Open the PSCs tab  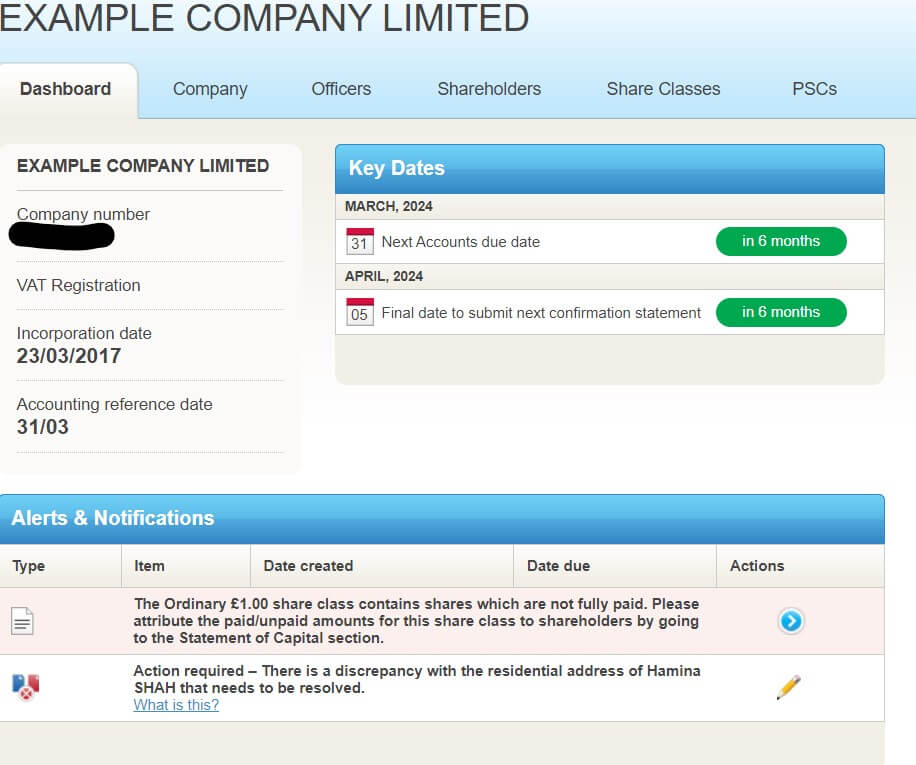[814, 89]
